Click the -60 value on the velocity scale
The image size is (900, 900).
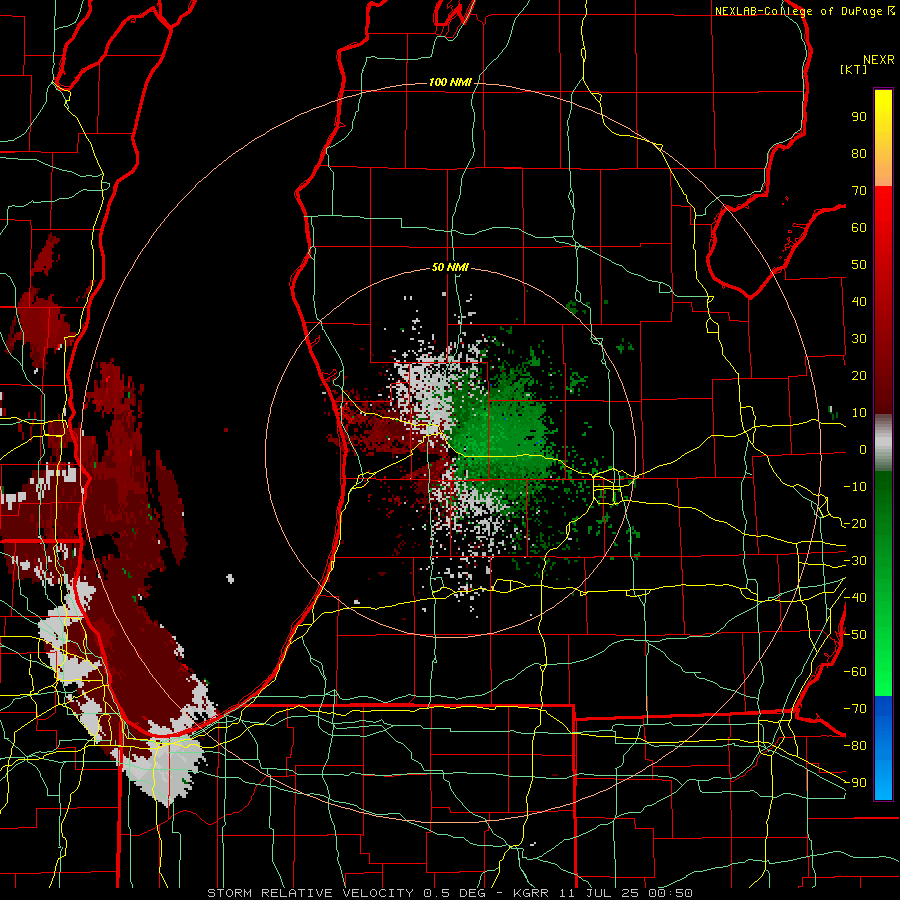click(855, 672)
